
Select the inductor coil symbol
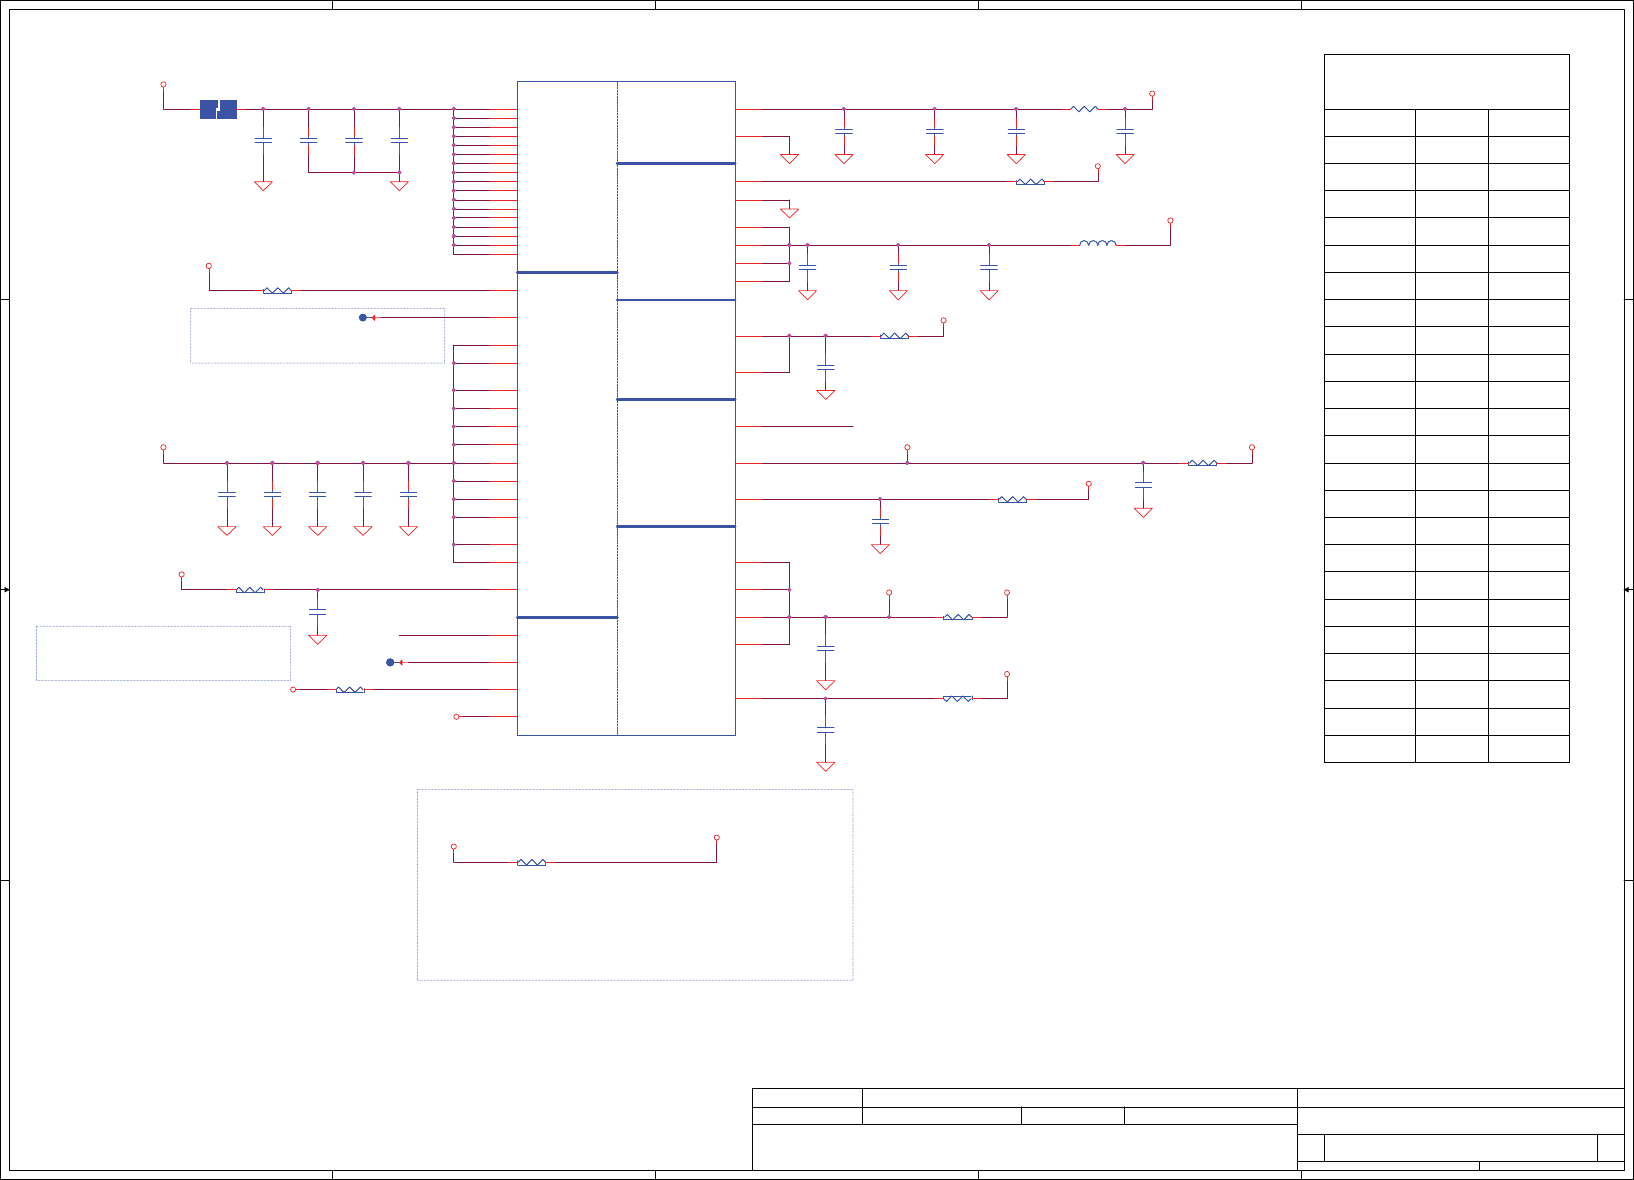pos(1098,243)
